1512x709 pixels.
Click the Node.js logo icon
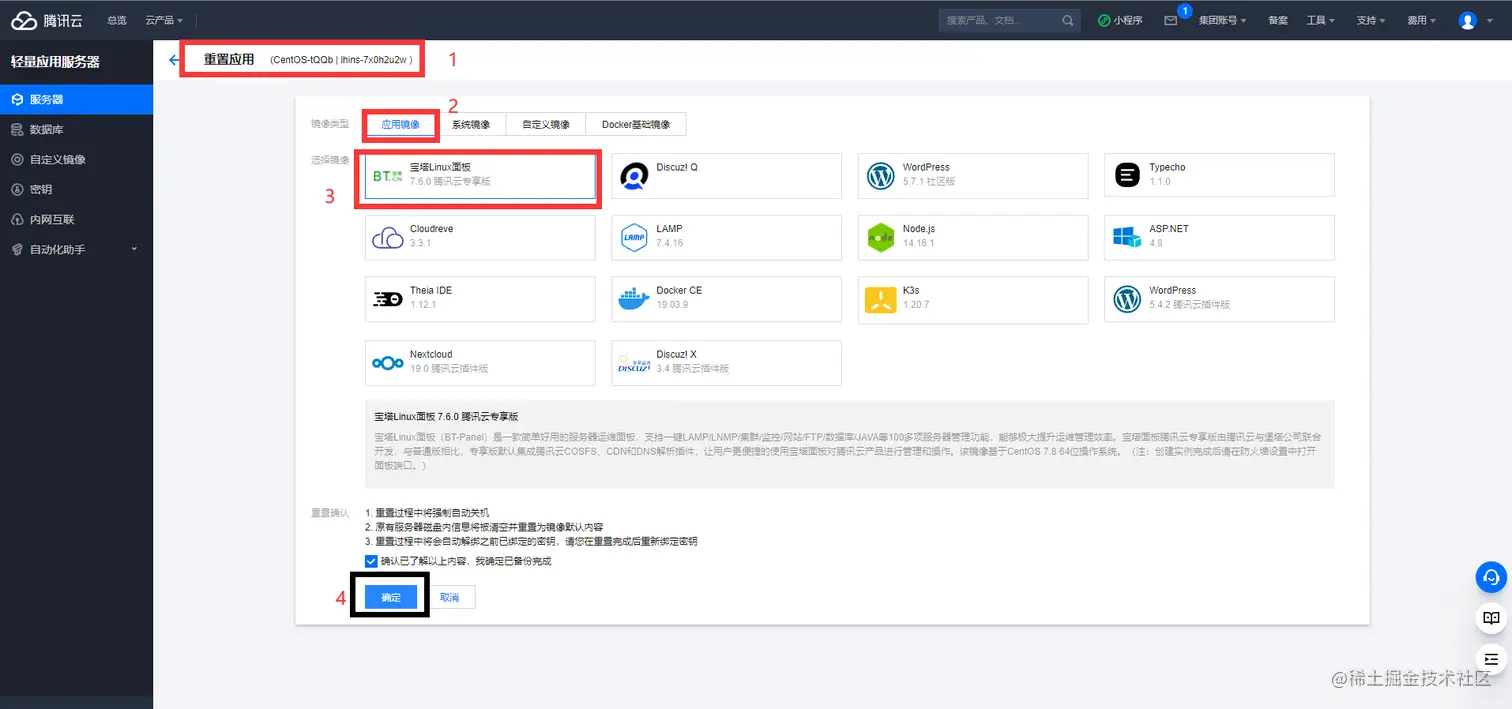[880, 238]
